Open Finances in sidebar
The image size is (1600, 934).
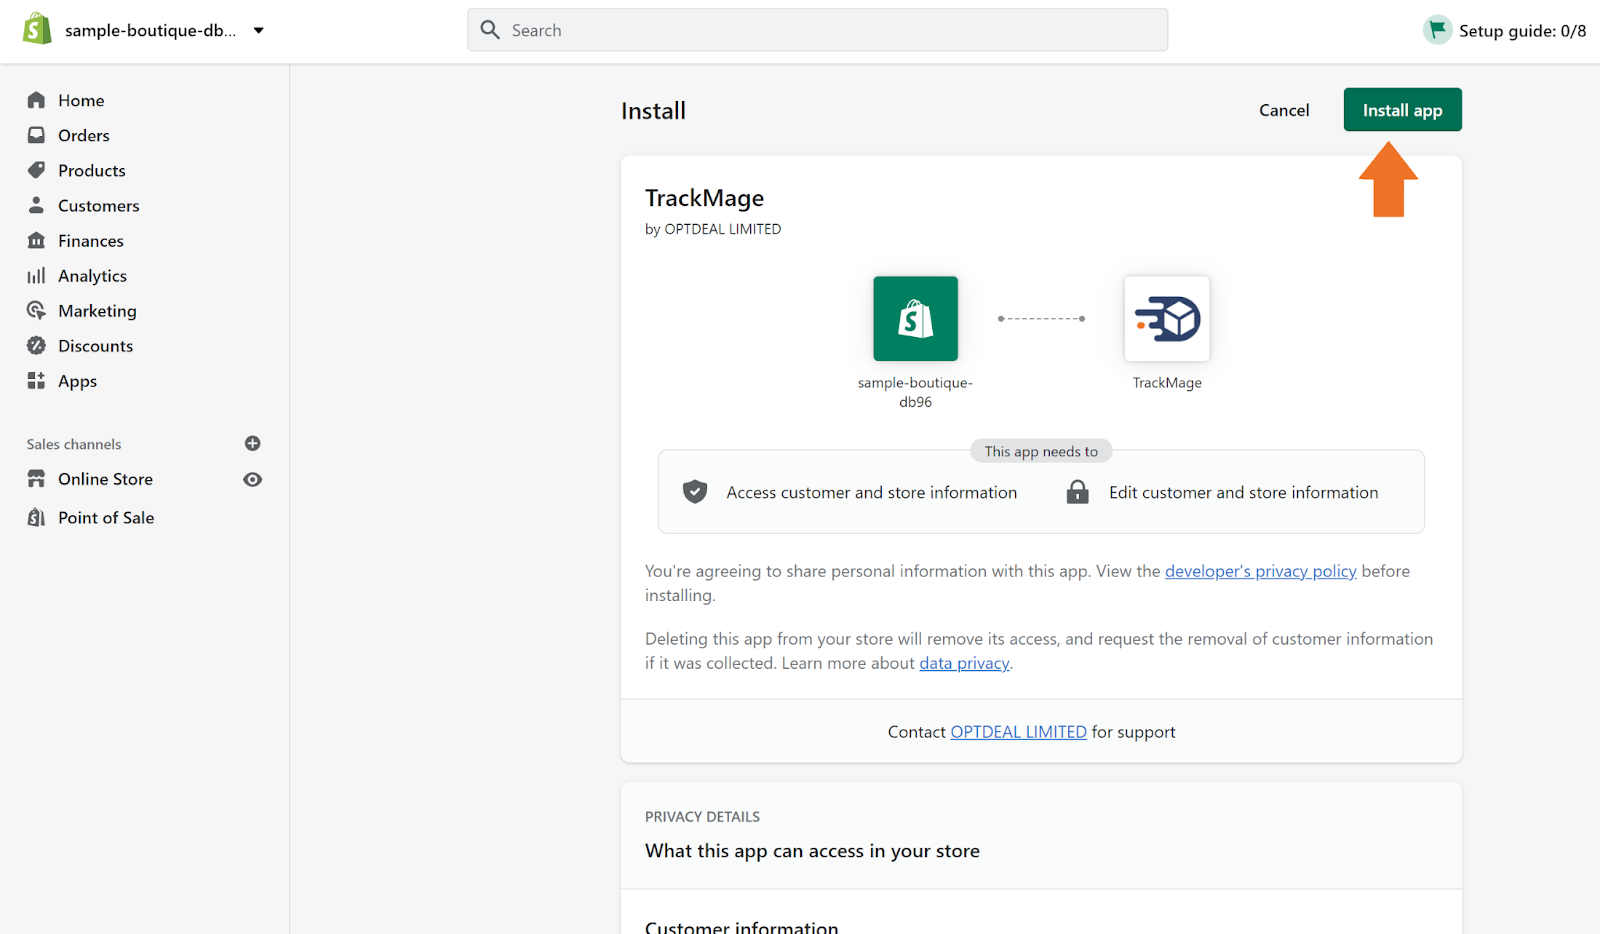coord(91,240)
